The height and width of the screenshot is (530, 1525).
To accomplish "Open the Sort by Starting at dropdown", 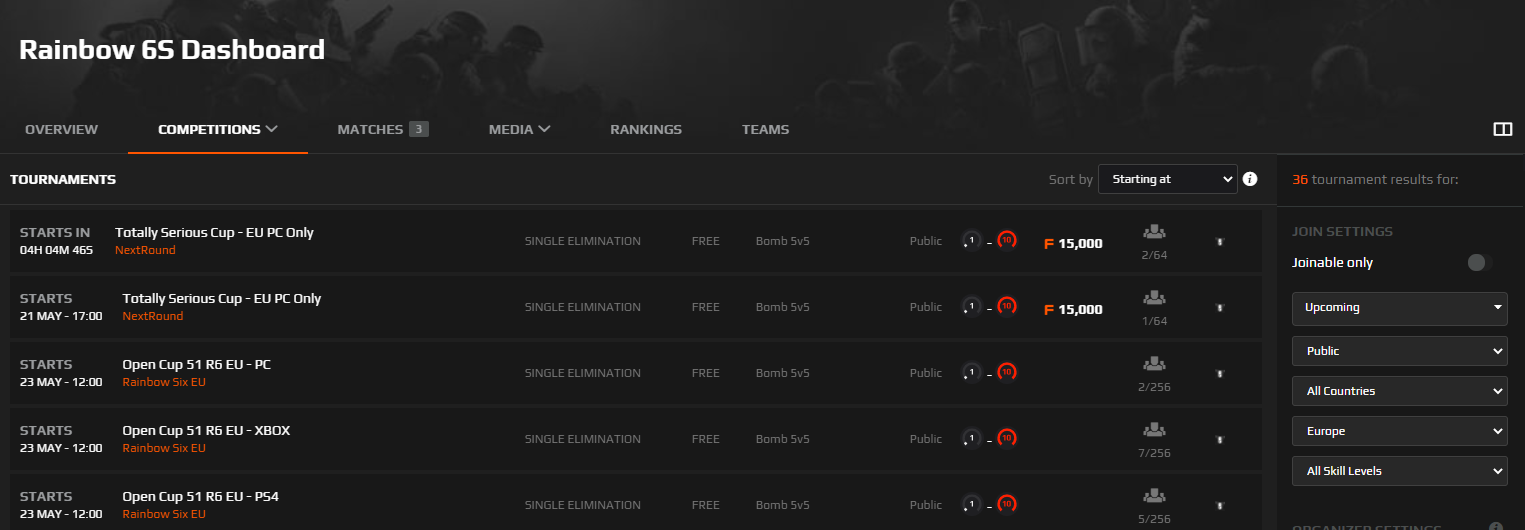I will coord(1168,179).
